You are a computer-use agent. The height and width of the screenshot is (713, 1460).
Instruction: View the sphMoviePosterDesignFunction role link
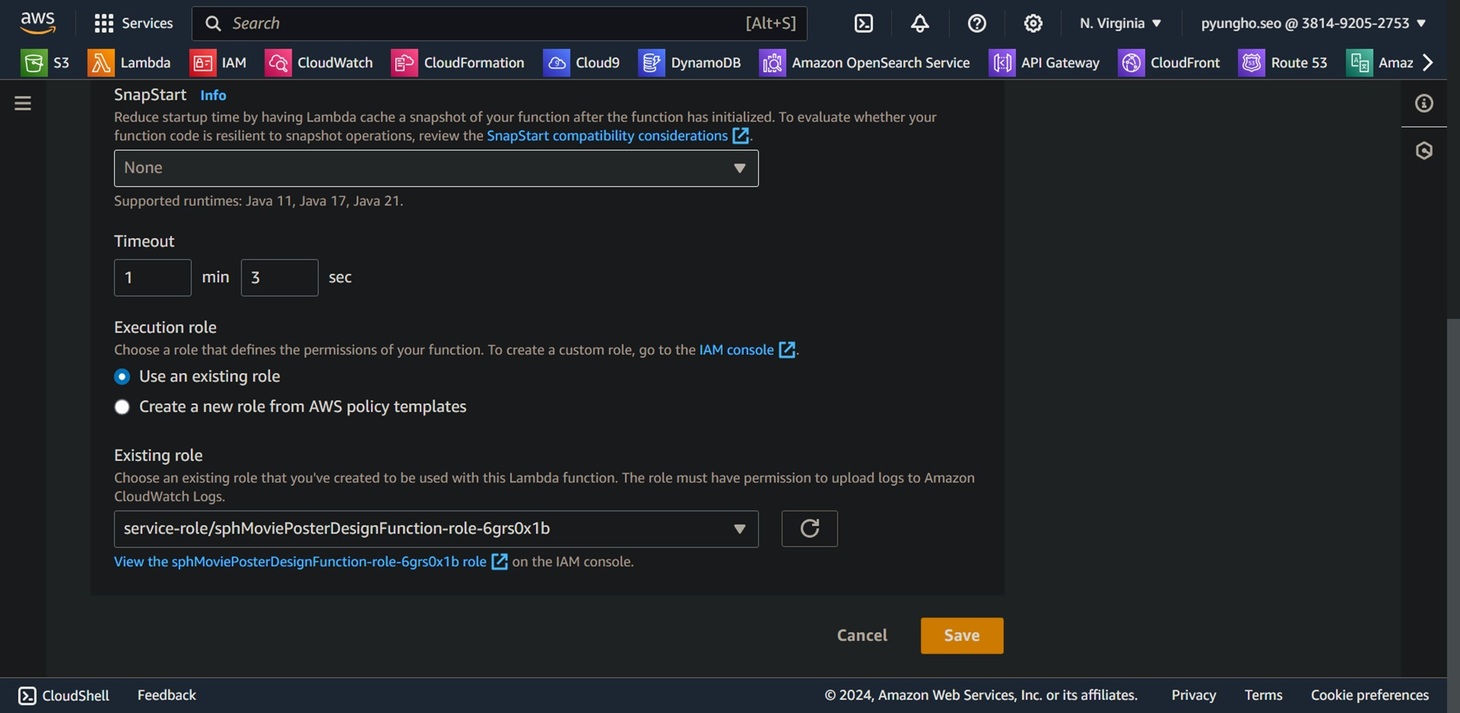tap(311, 562)
